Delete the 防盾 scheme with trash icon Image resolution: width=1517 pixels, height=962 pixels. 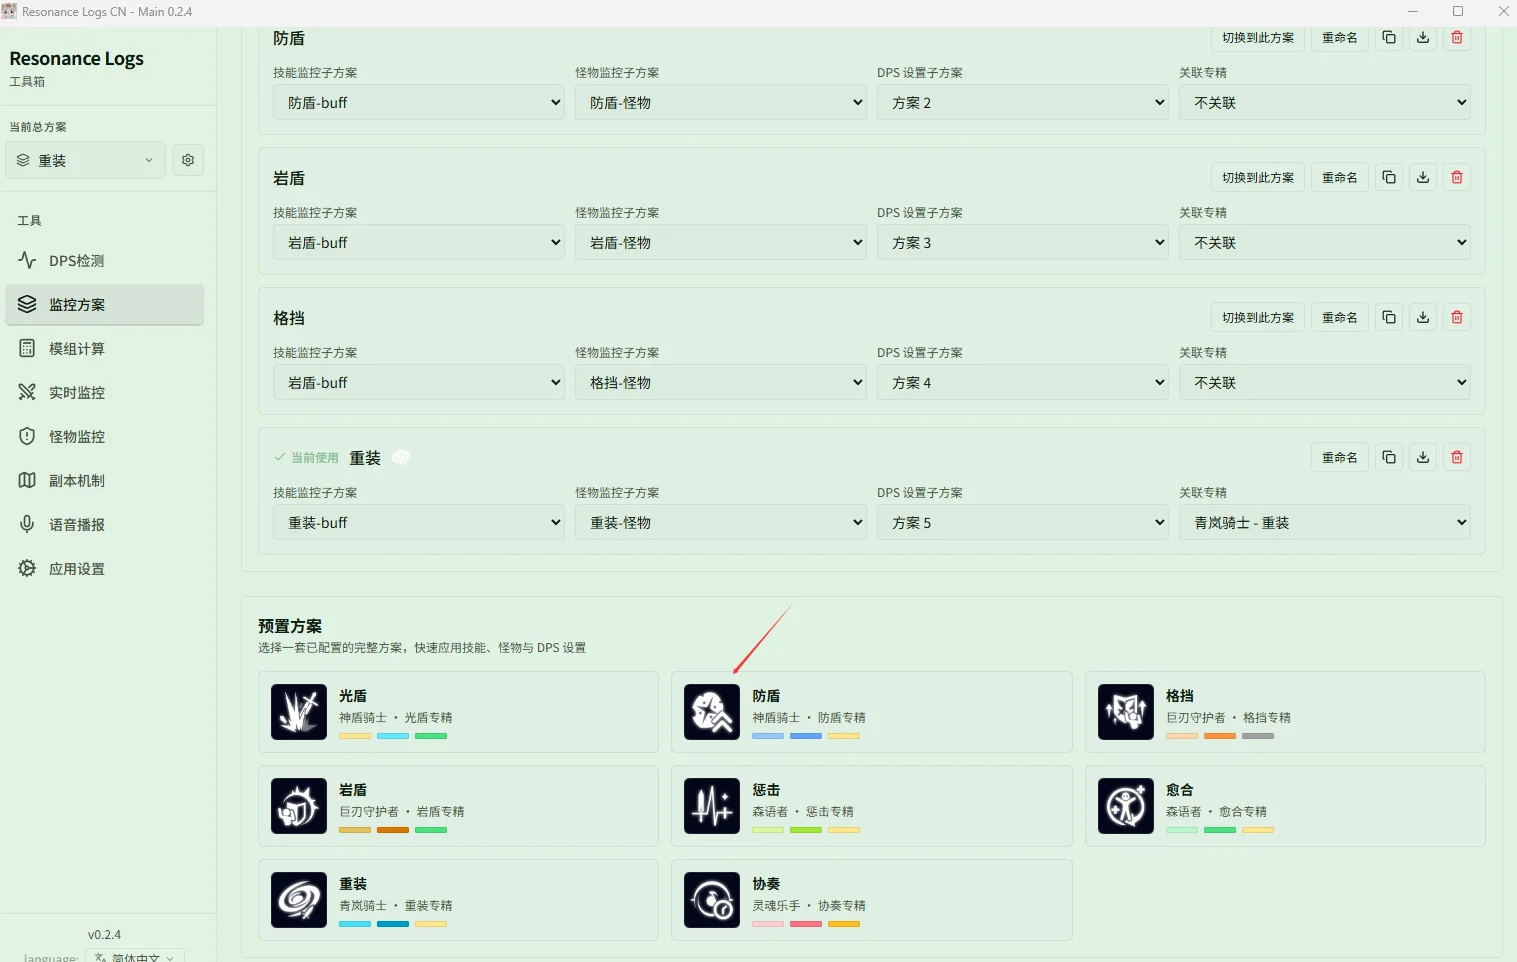[1457, 38]
